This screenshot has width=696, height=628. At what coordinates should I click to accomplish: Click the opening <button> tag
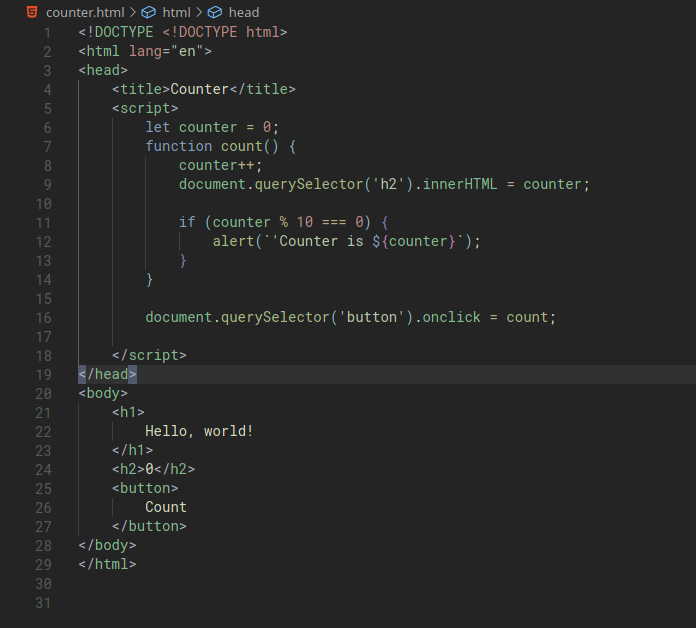tap(145, 489)
